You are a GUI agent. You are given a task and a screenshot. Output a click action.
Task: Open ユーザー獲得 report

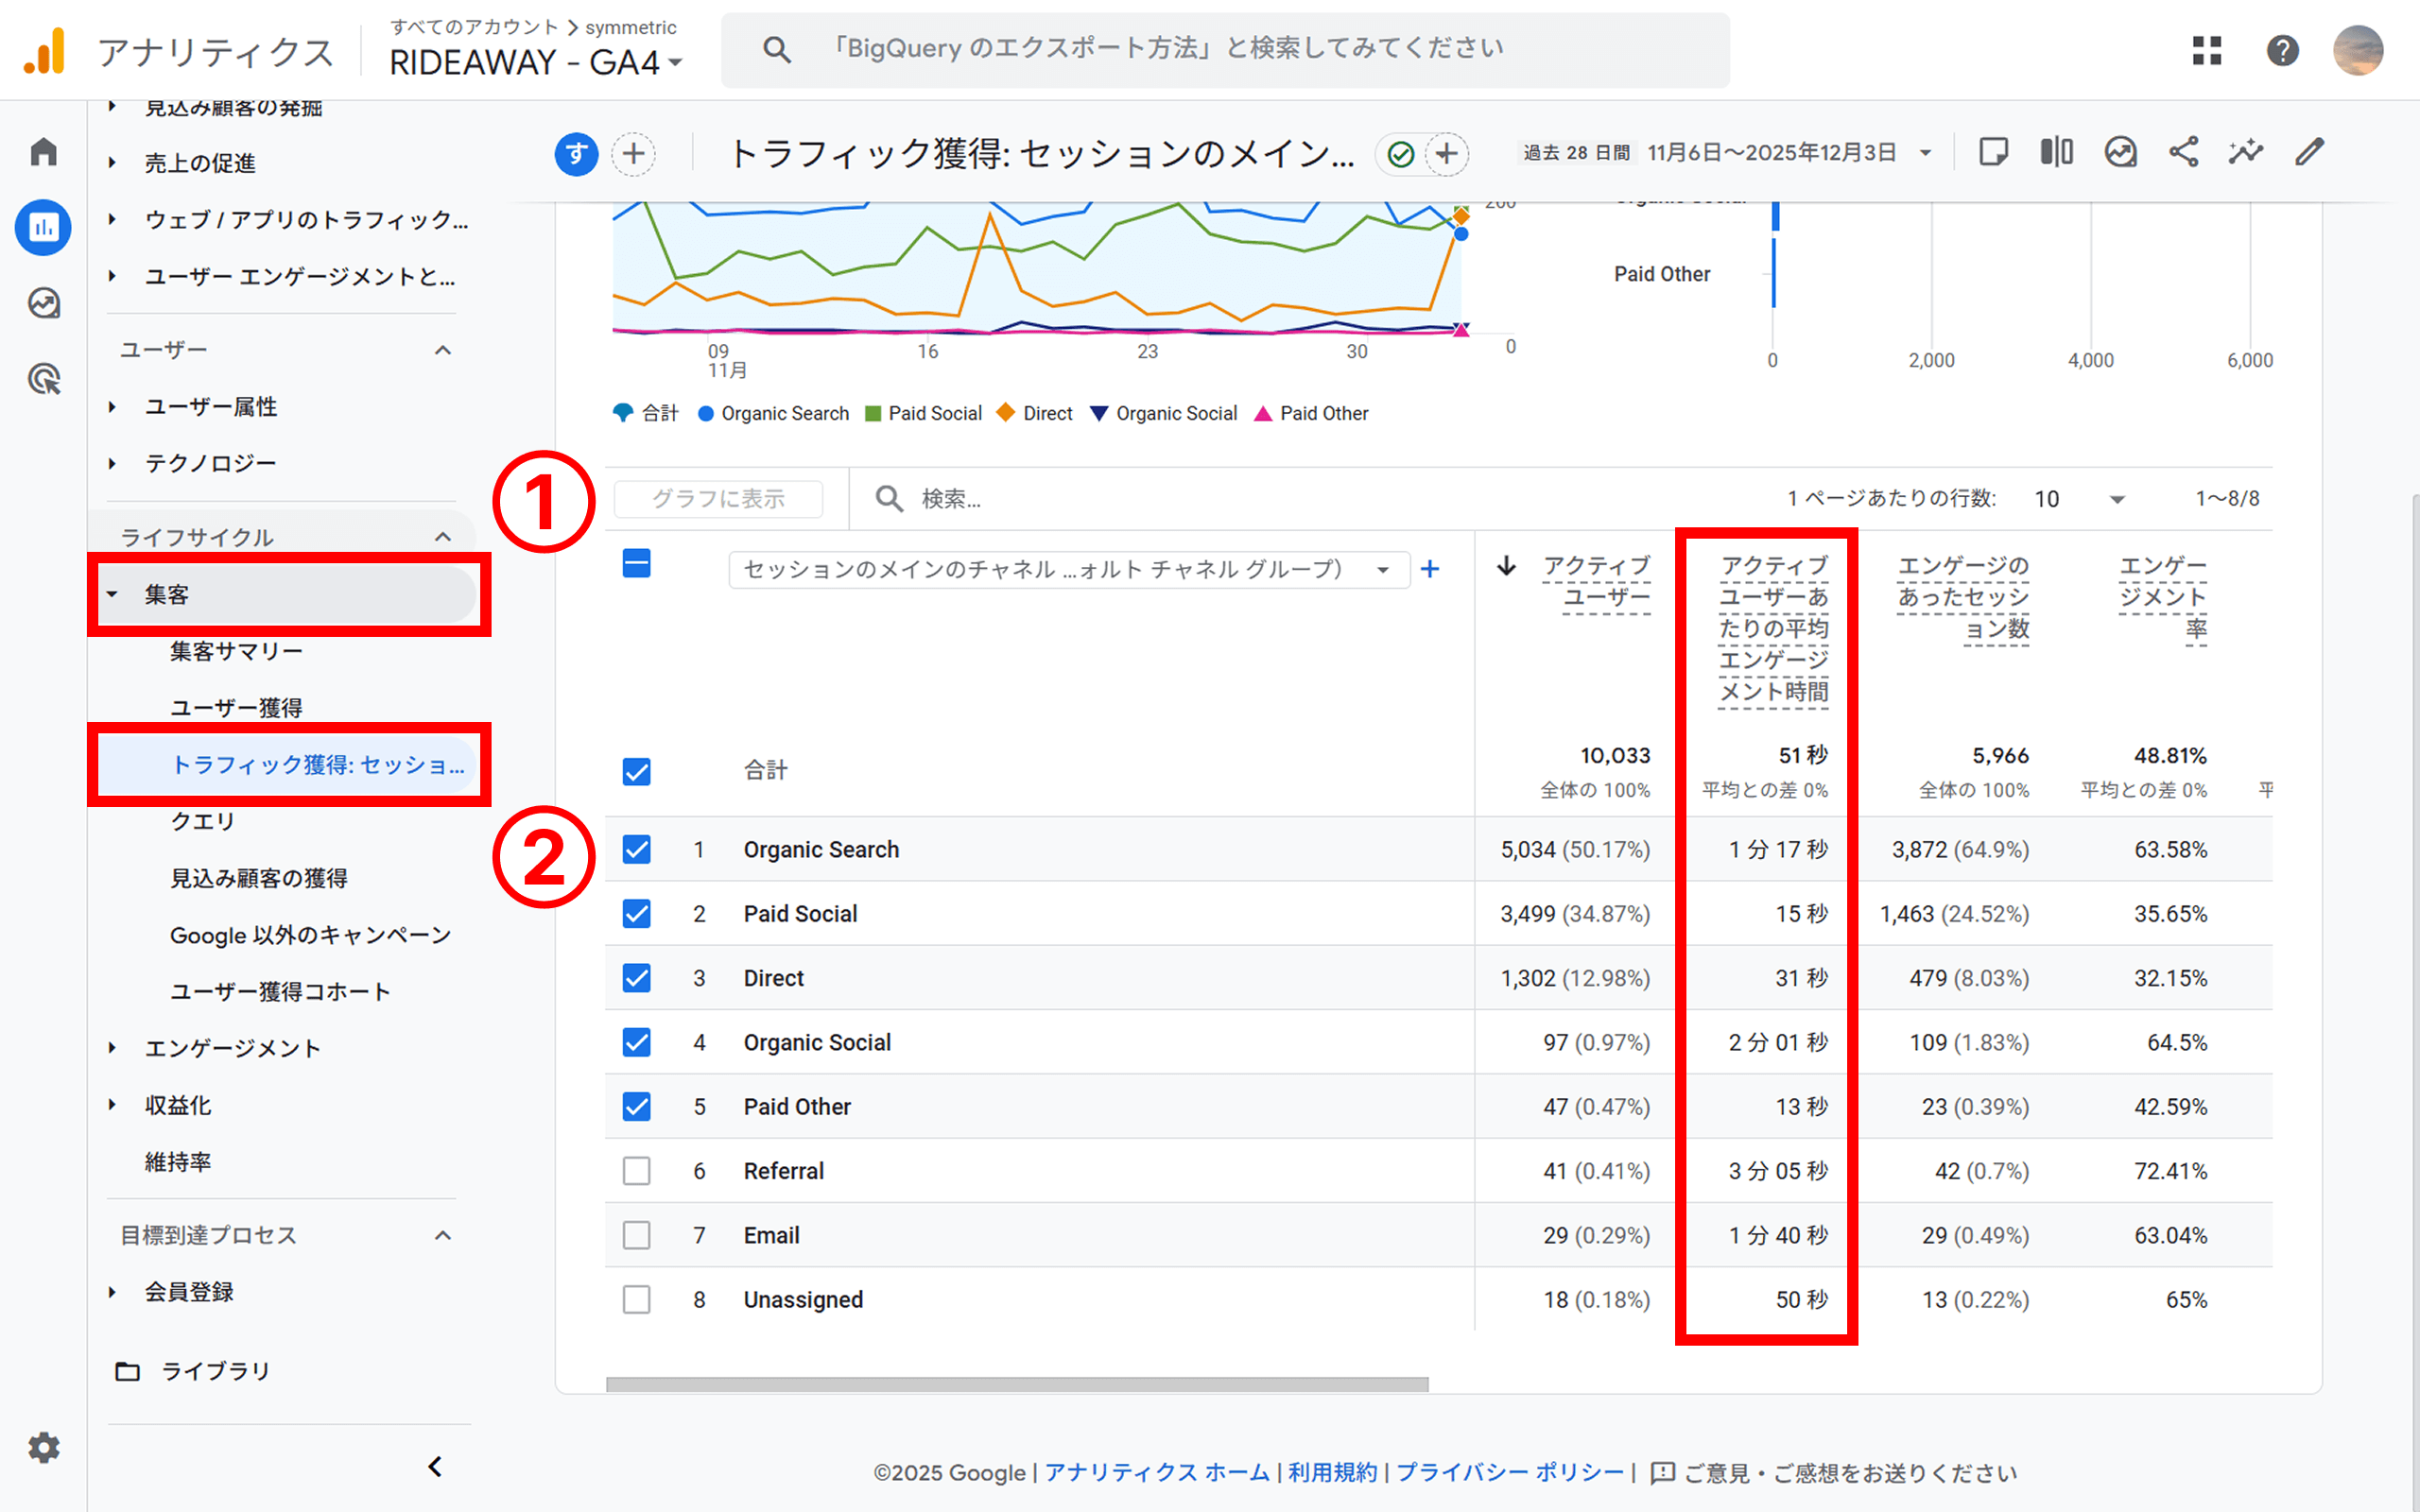click(x=235, y=706)
